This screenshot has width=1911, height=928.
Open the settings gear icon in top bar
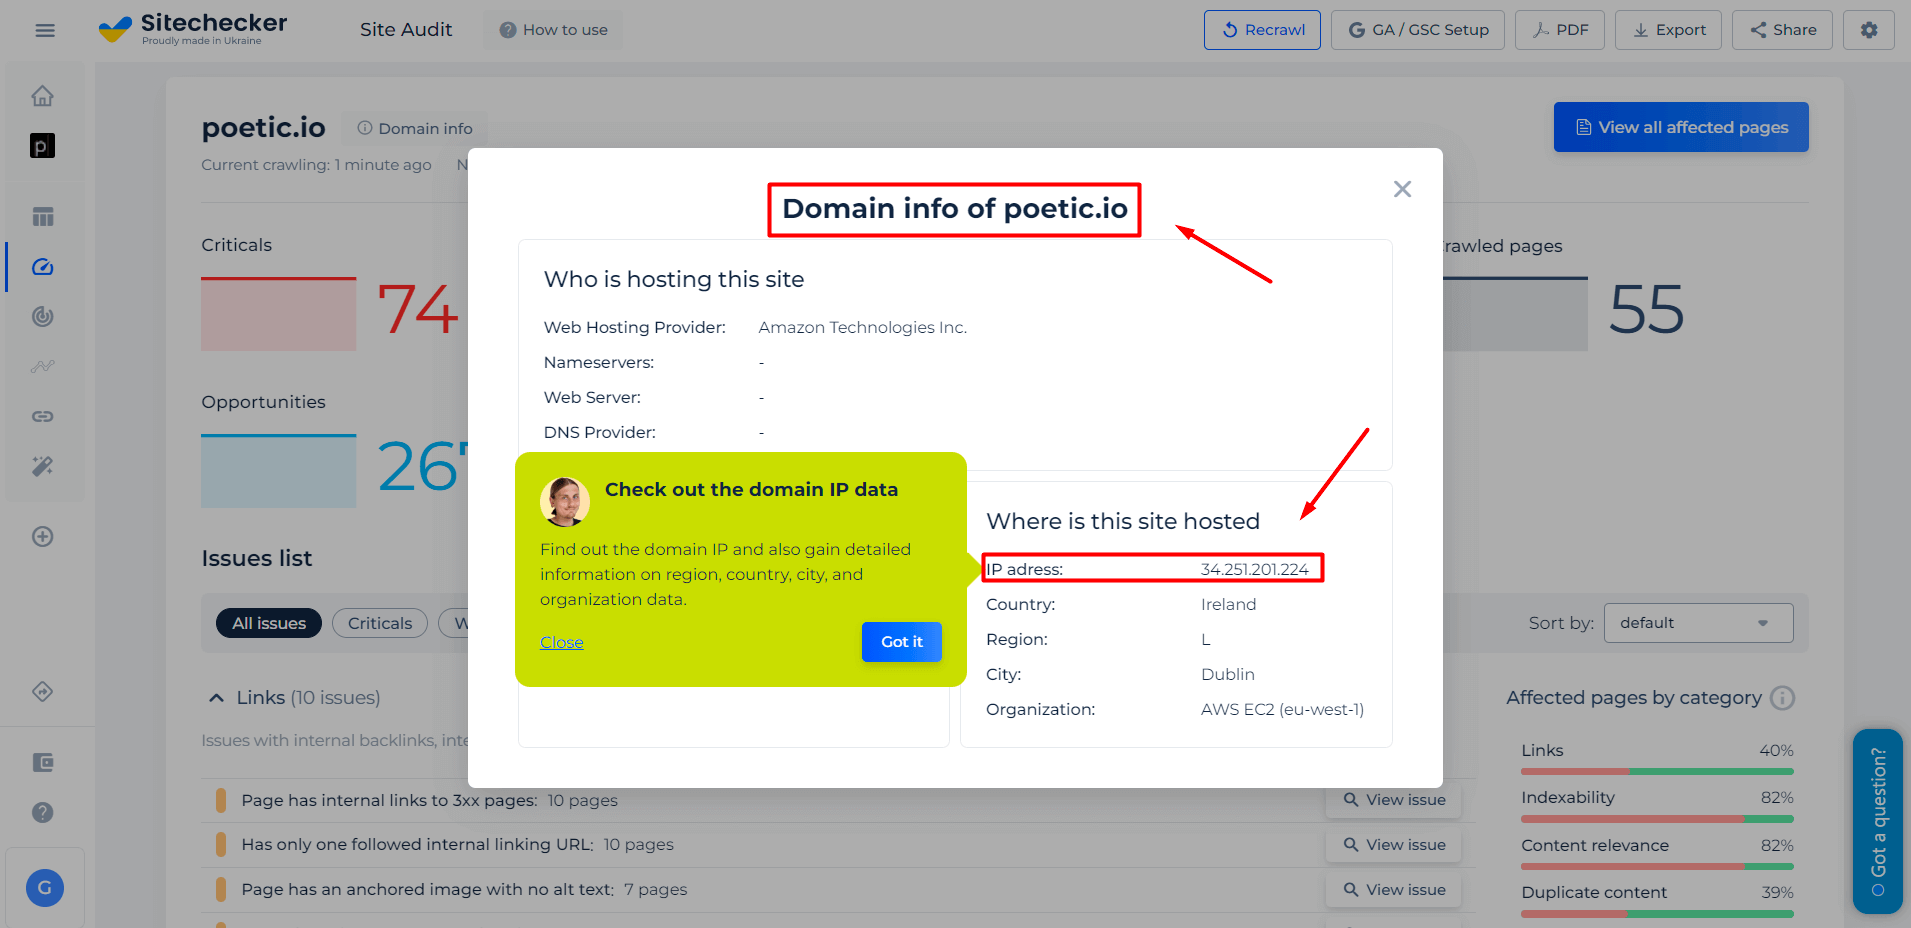point(1868,30)
